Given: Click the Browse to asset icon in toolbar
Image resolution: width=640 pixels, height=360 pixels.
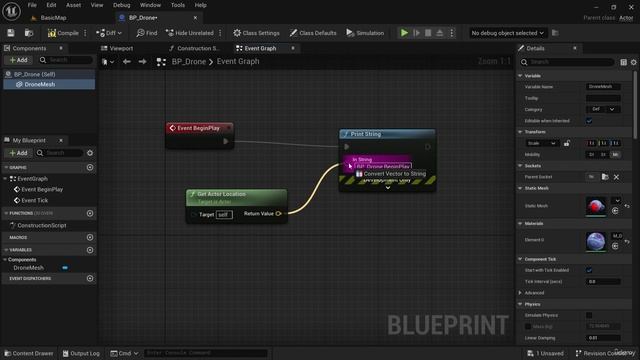Looking at the screenshot, I should point(29,33).
